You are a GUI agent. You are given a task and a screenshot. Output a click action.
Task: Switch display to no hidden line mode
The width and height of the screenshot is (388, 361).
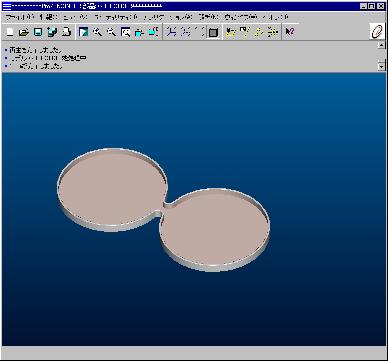click(199, 32)
